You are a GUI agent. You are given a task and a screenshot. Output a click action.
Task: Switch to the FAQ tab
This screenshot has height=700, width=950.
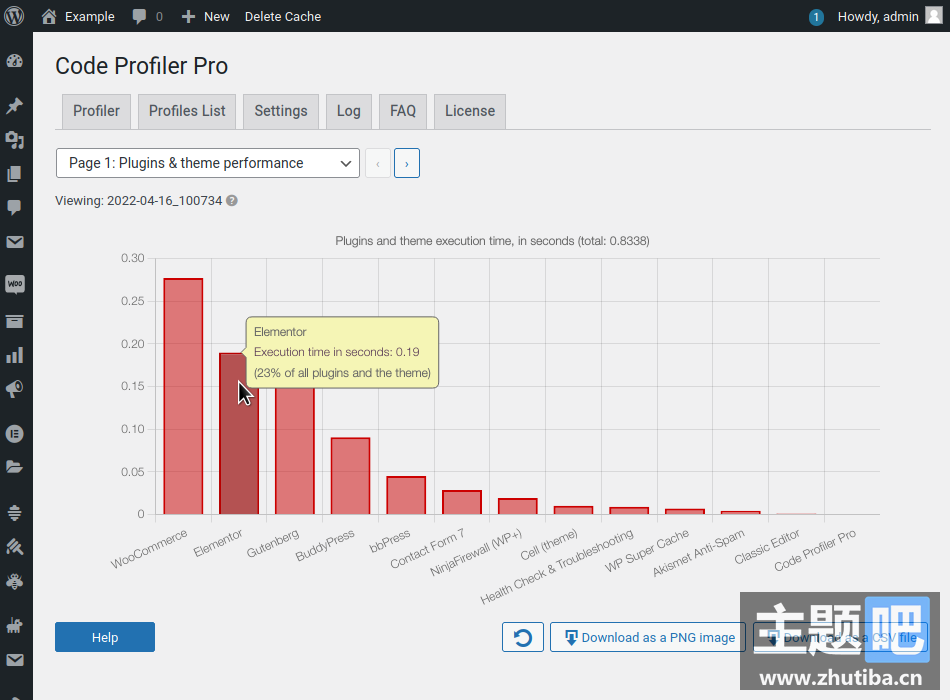[x=403, y=111]
